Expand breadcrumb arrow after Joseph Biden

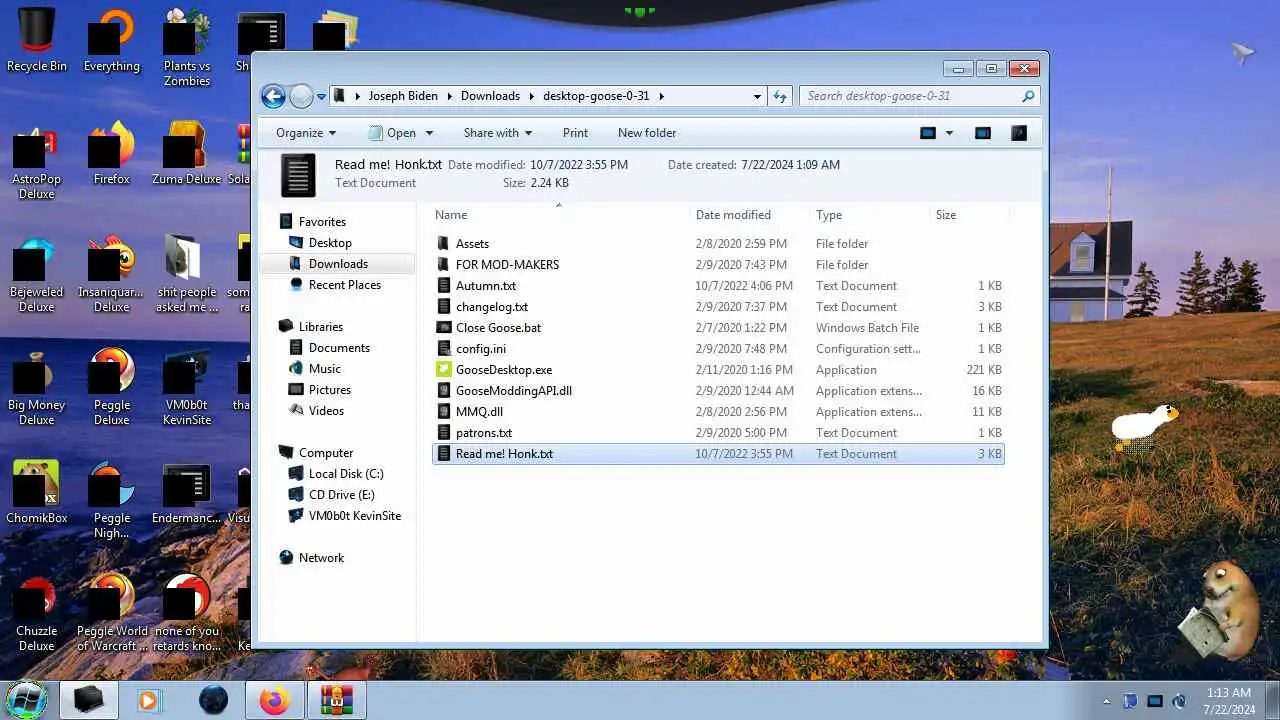point(450,96)
